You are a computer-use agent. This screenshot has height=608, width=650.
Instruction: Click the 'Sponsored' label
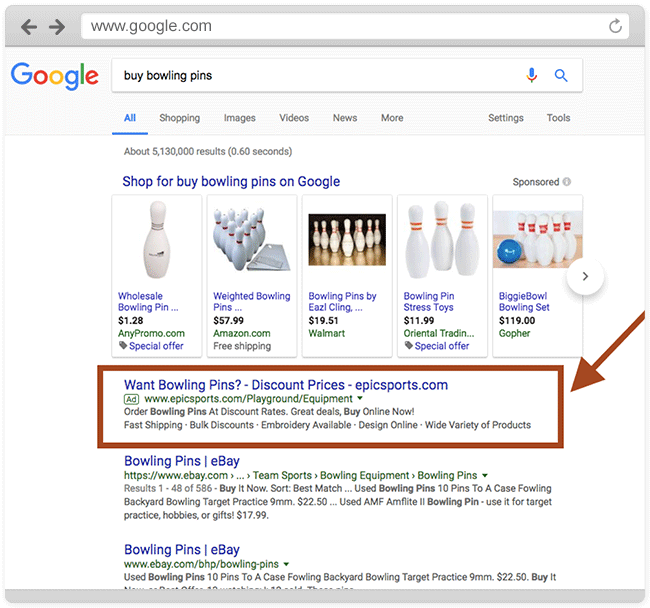[x=536, y=182]
